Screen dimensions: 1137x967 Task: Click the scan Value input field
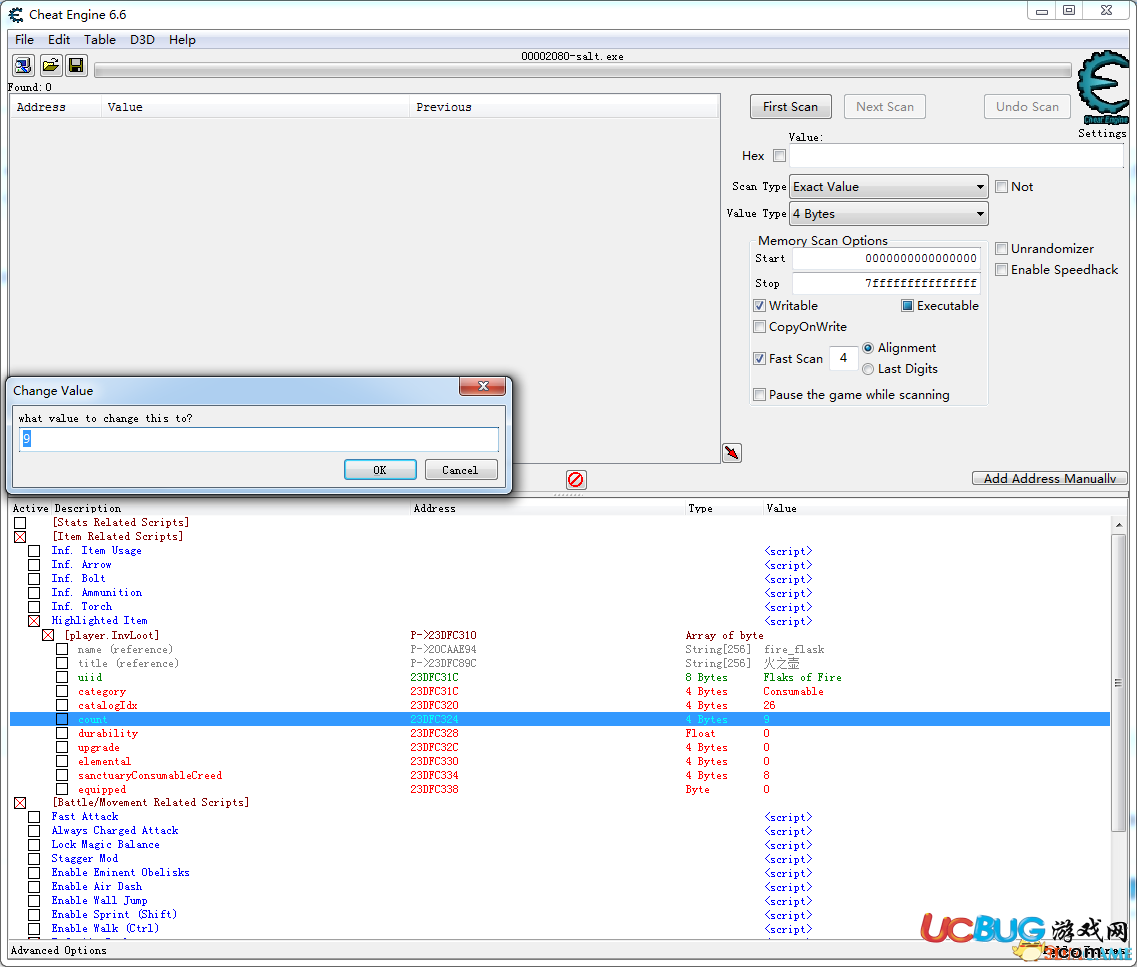[x=956, y=156]
